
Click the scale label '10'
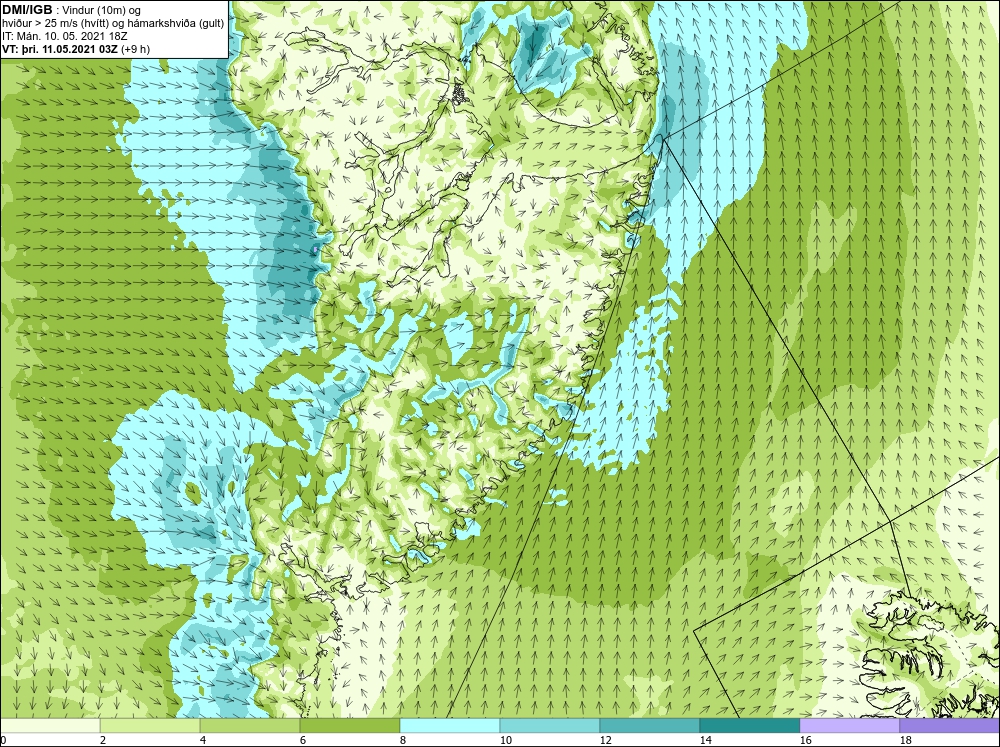point(506,740)
